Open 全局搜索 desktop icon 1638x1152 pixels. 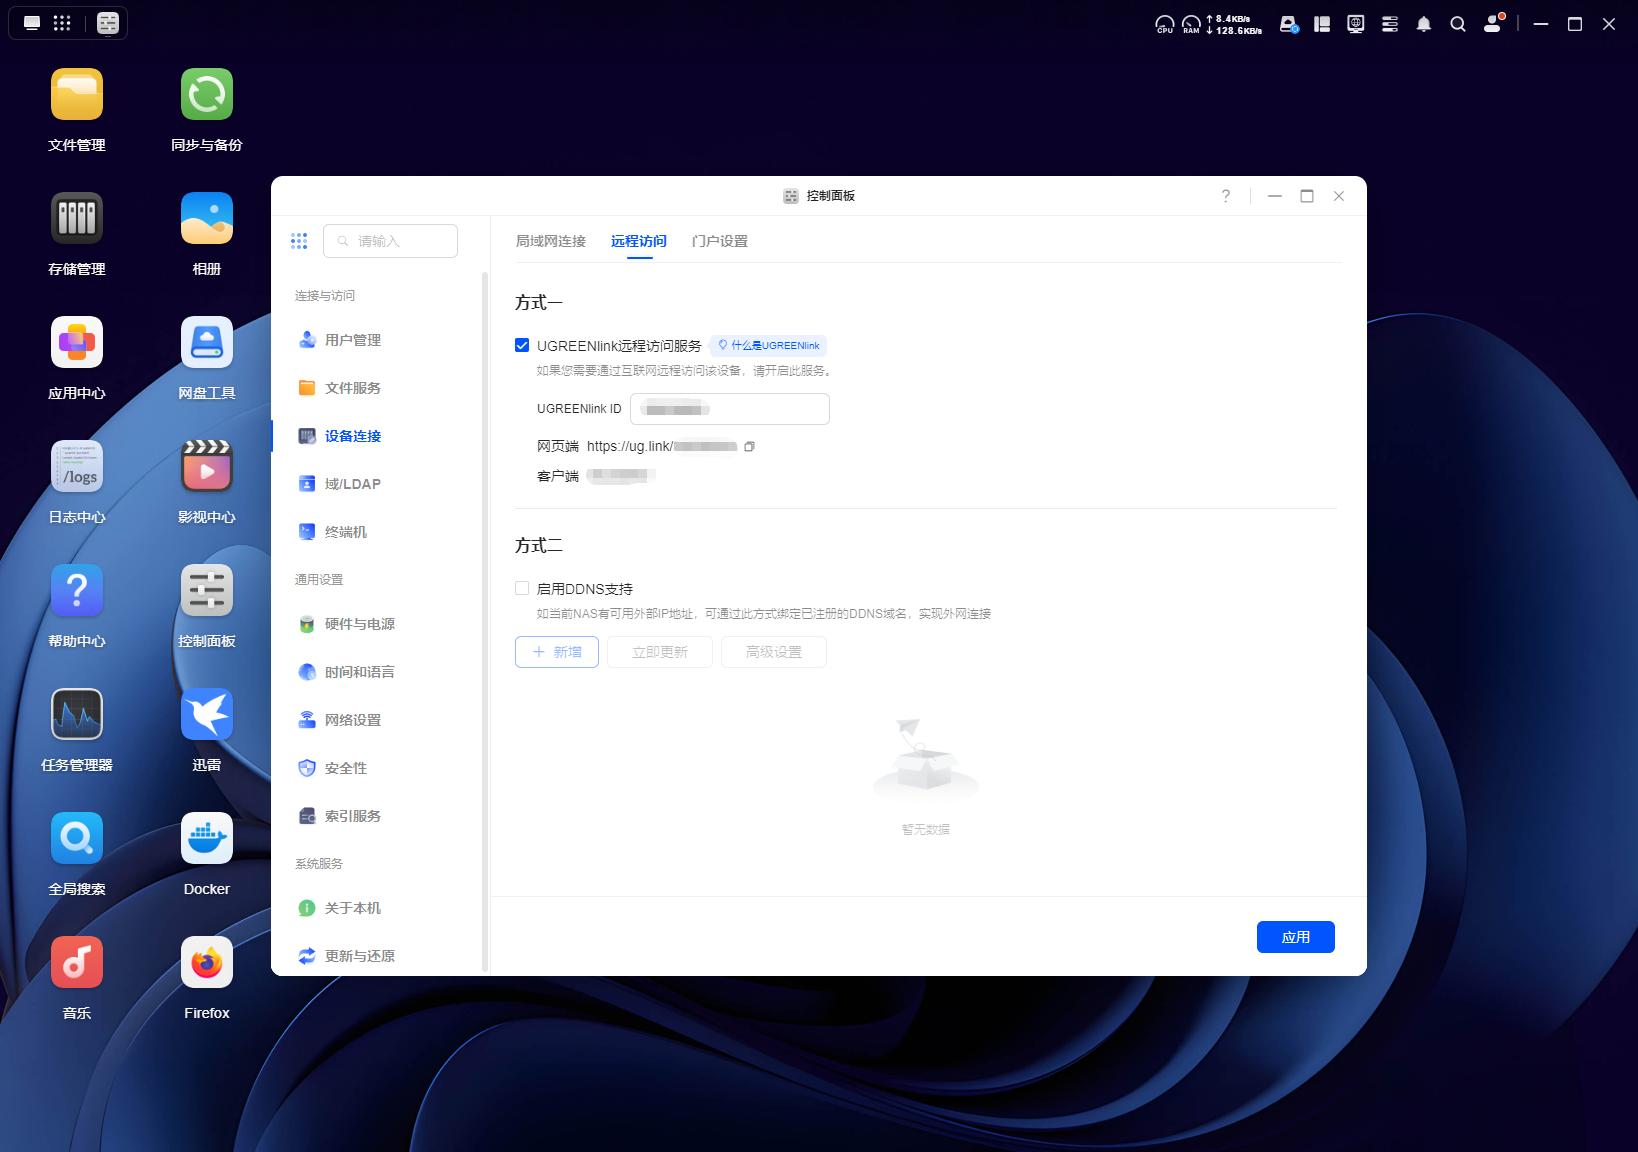[x=77, y=838]
